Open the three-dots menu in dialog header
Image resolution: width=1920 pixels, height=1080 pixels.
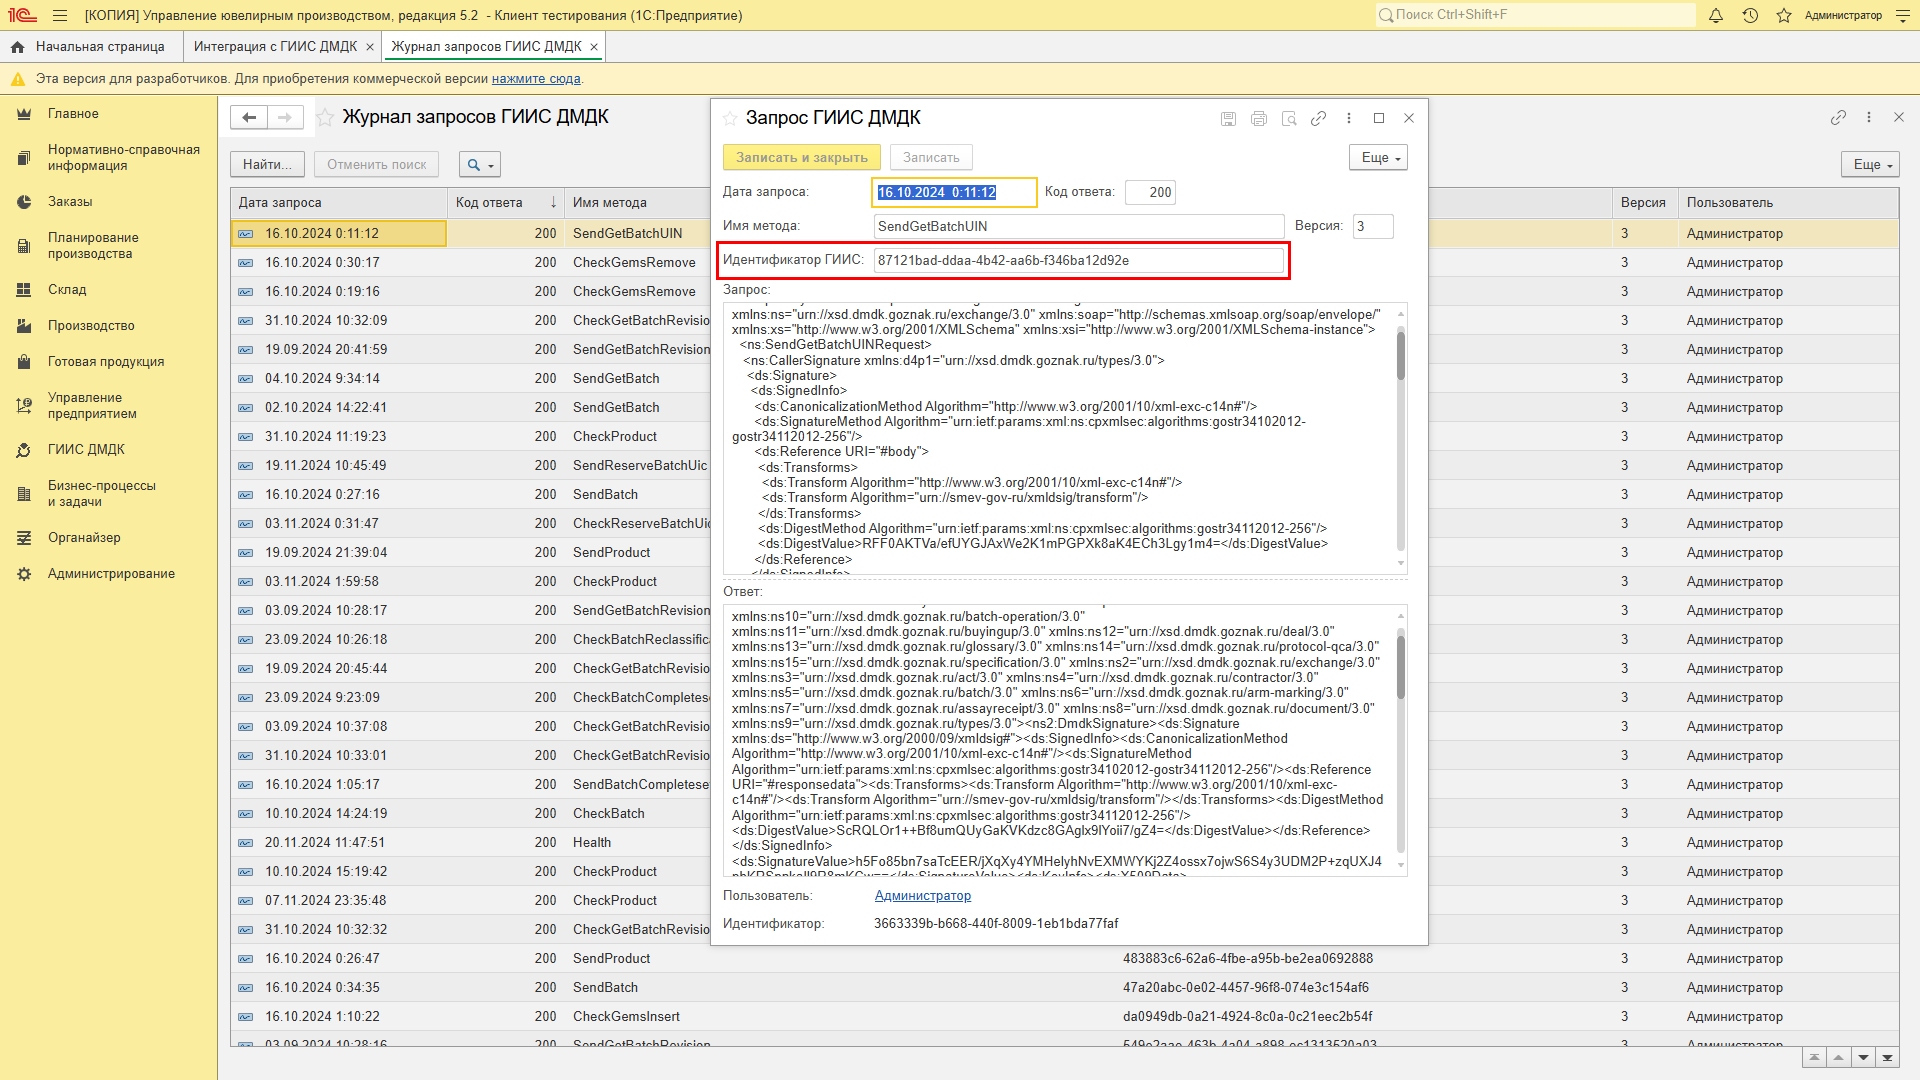click(1349, 118)
